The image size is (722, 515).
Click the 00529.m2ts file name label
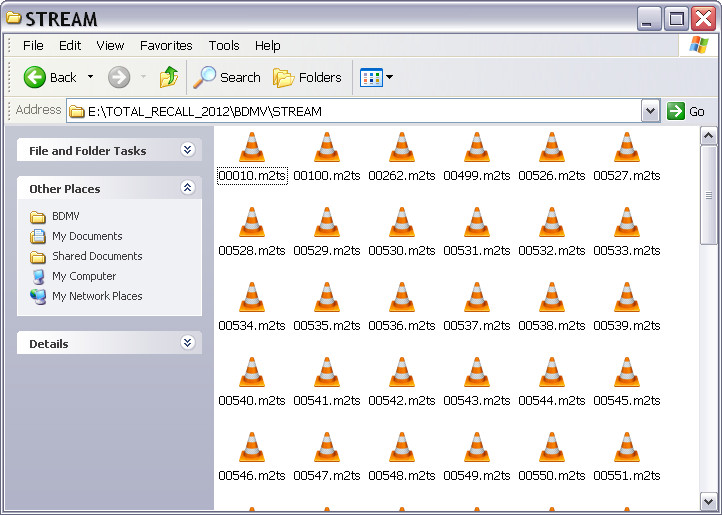(327, 251)
